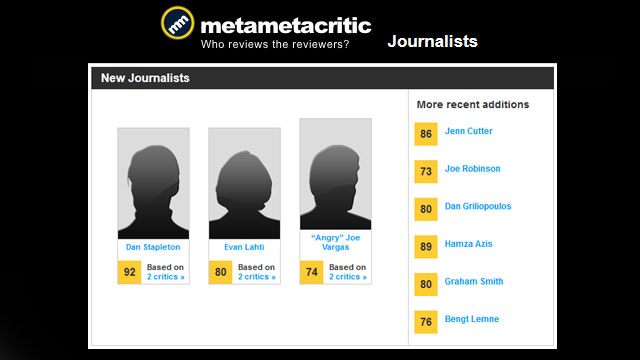Open "2 critics »" under Dan Stapleton

pyautogui.click(x=166, y=277)
